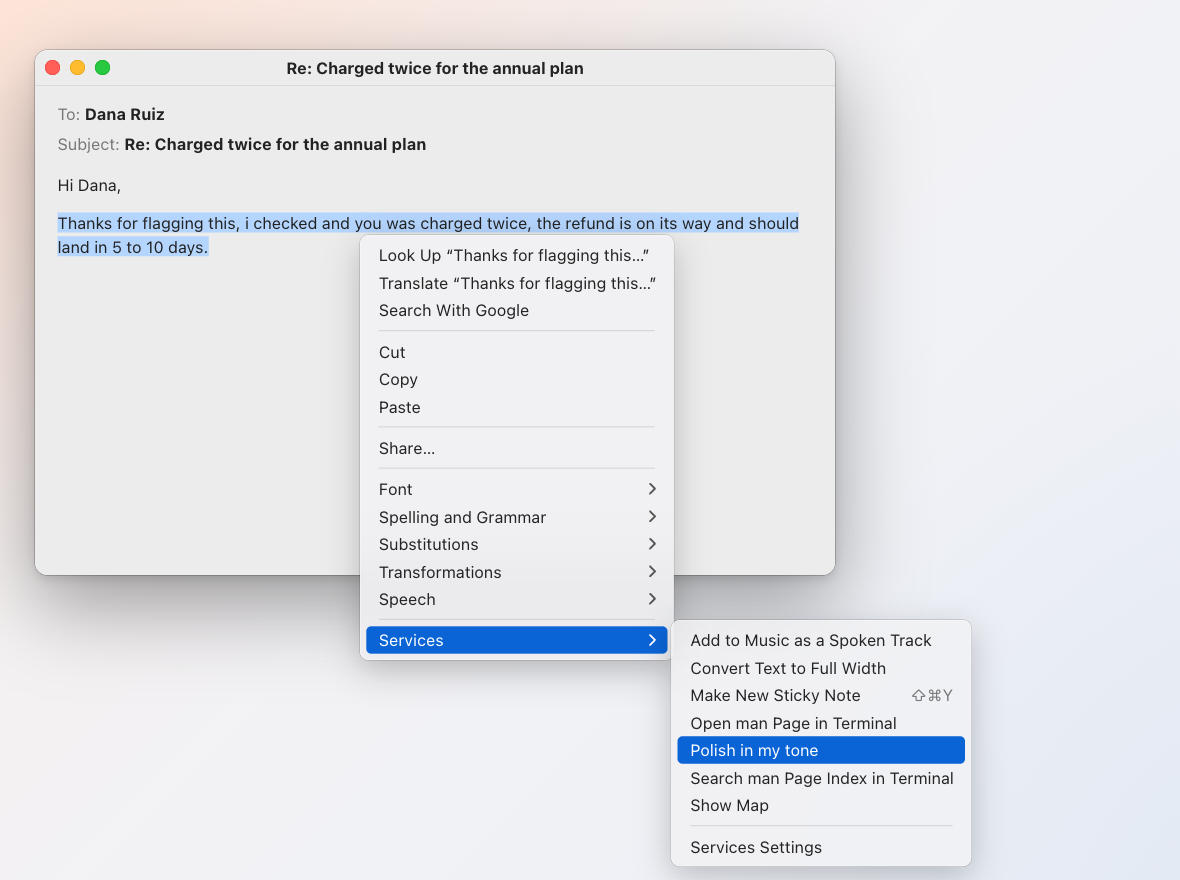The width and height of the screenshot is (1180, 880).
Task: Choose Convert Text to Full Width
Action: coord(821,668)
